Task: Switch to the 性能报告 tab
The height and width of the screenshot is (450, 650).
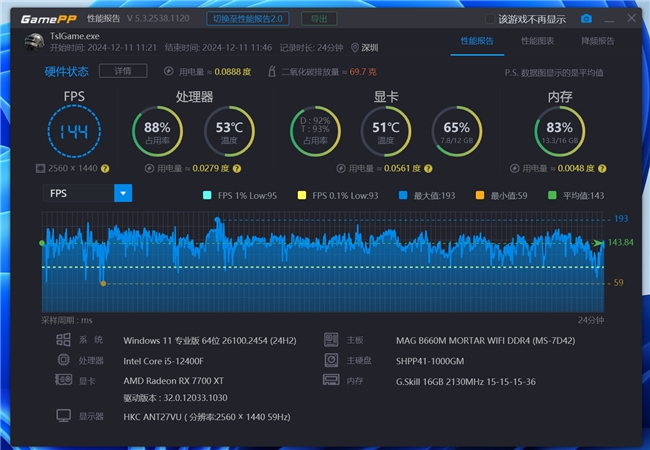Action: click(477, 41)
